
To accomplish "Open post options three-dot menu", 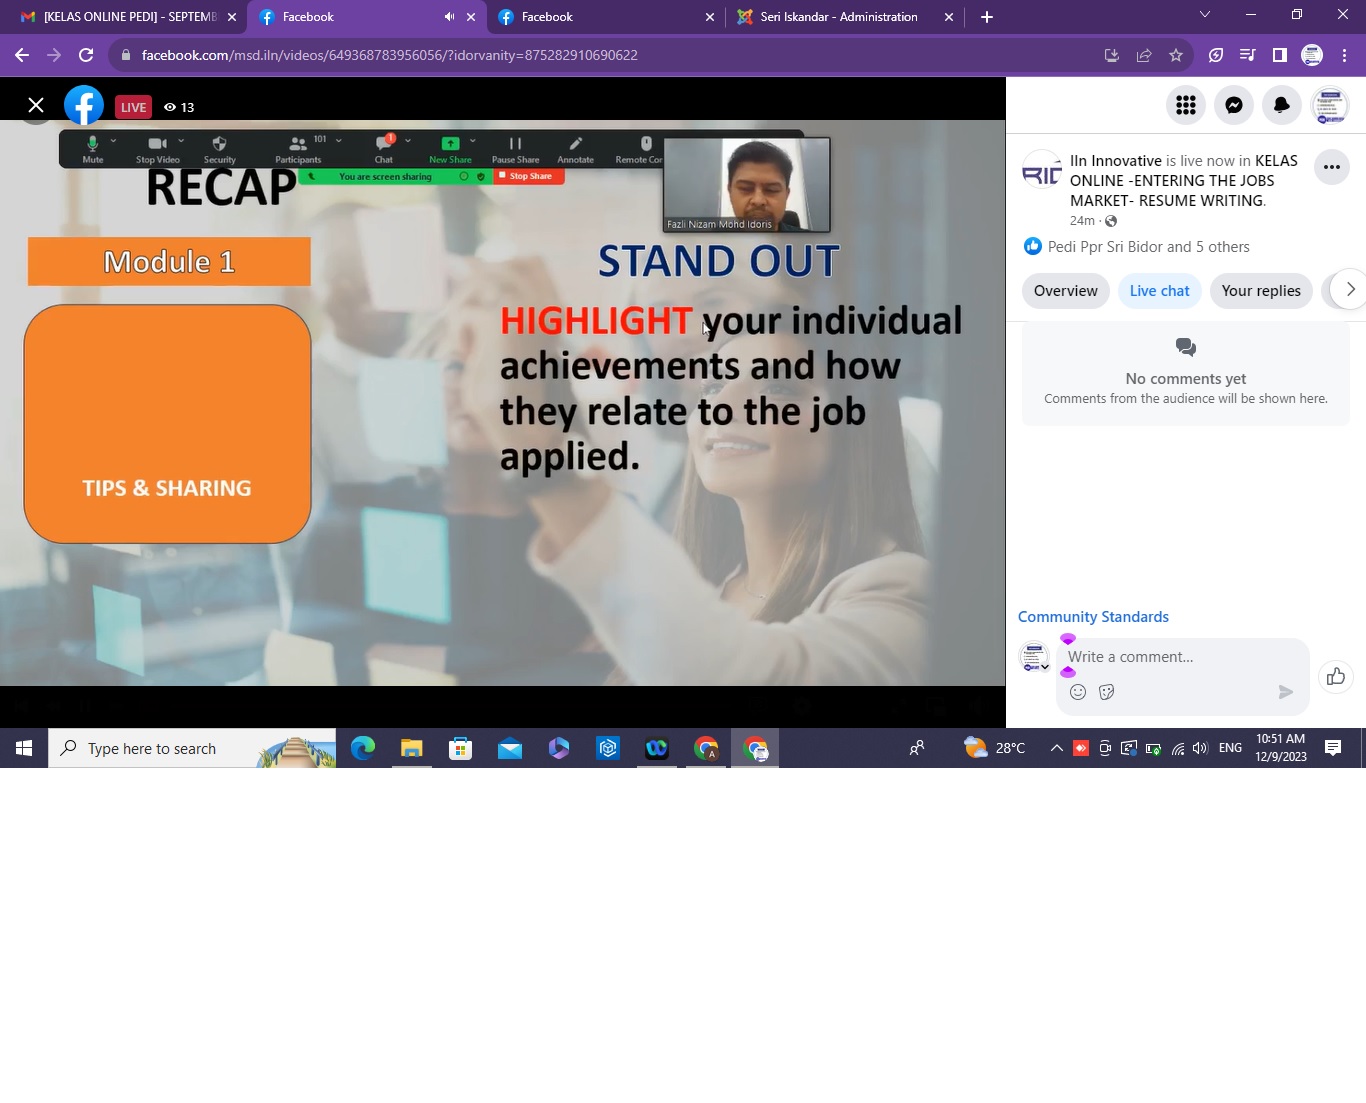I will (x=1331, y=167).
